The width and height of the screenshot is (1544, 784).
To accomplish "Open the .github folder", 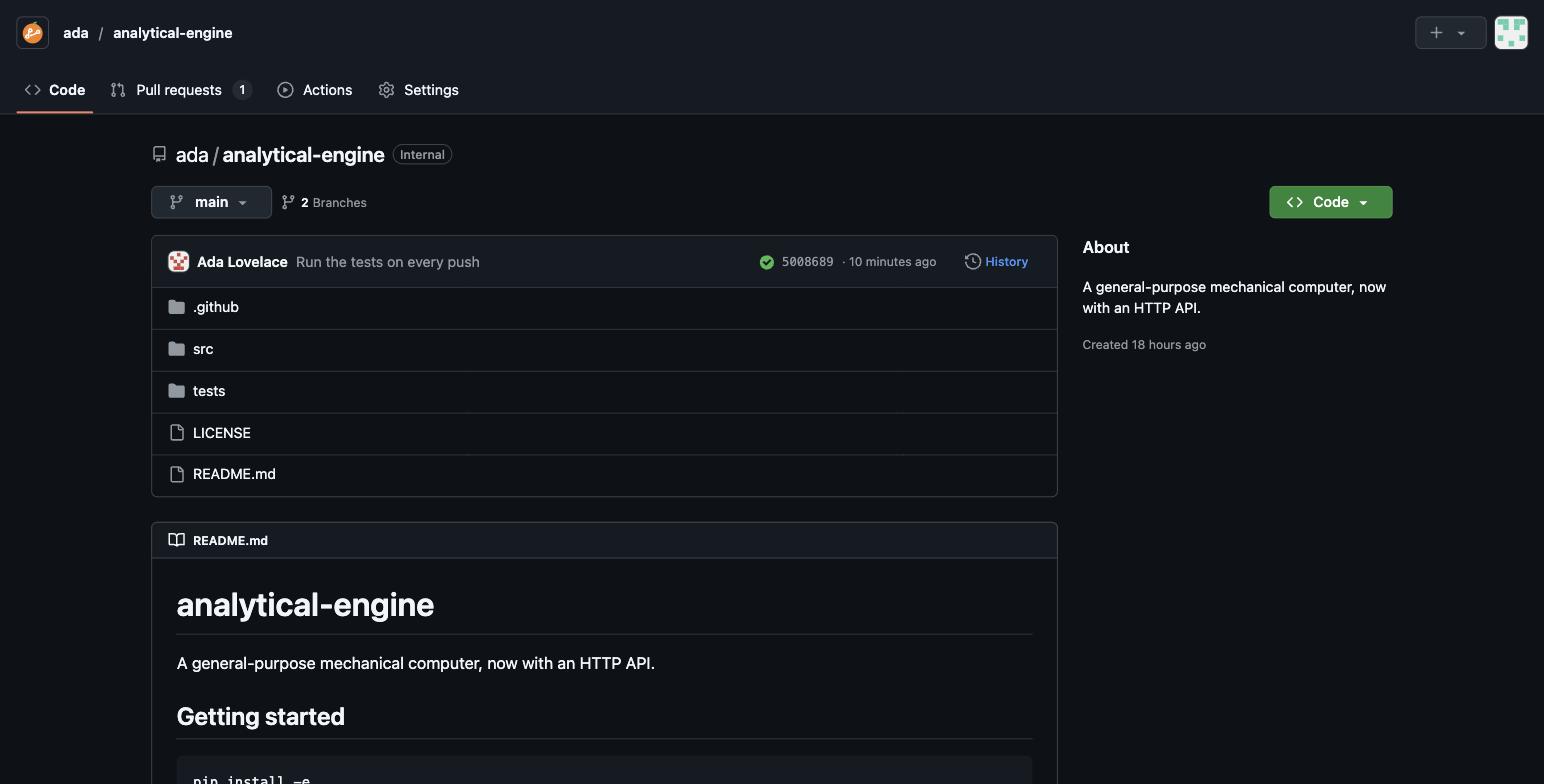I will pos(216,307).
